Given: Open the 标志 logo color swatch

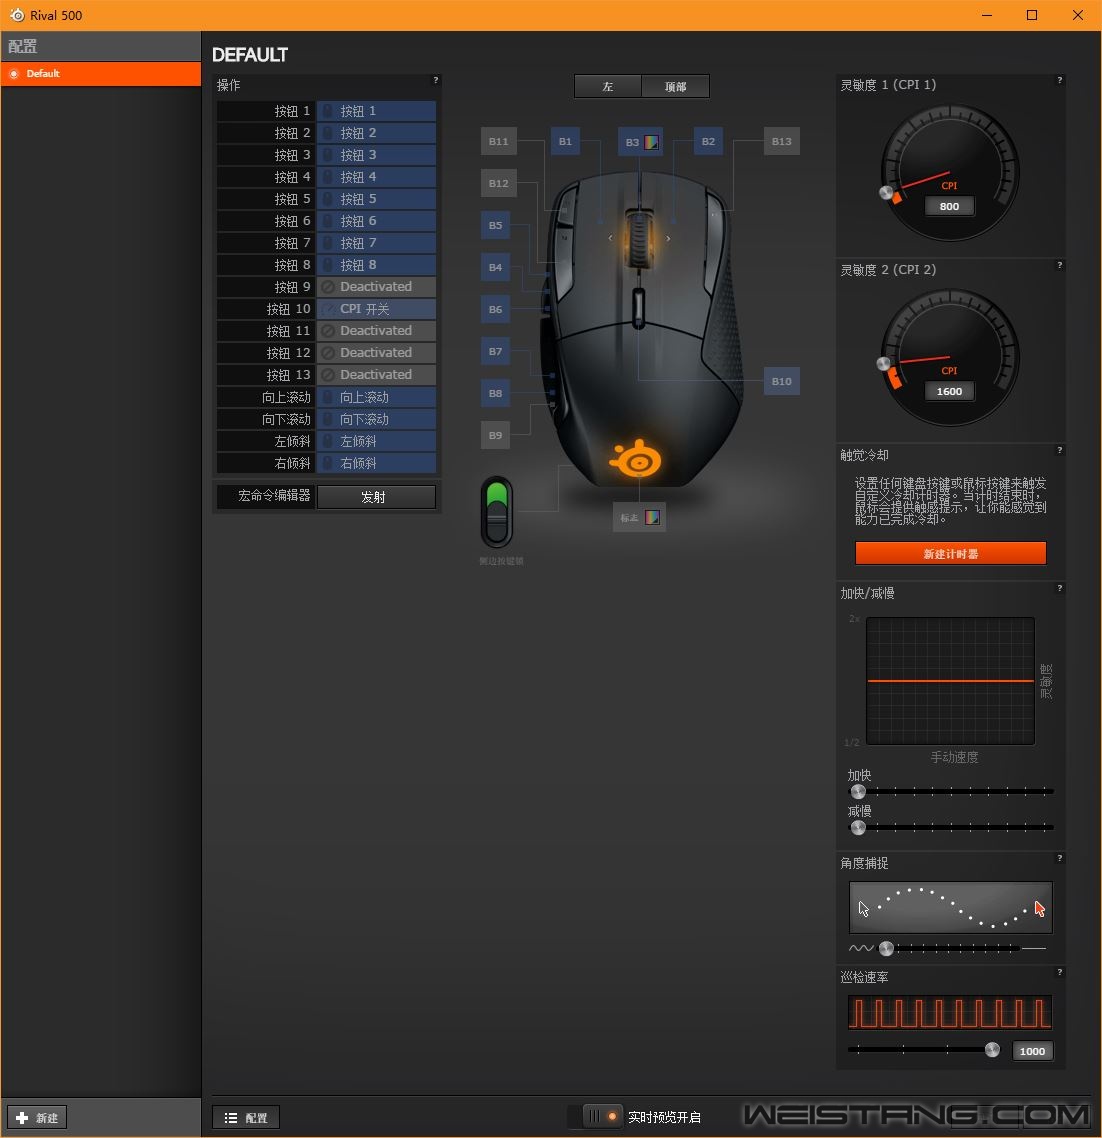Looking at the screenshot, I should coord(653,517).
